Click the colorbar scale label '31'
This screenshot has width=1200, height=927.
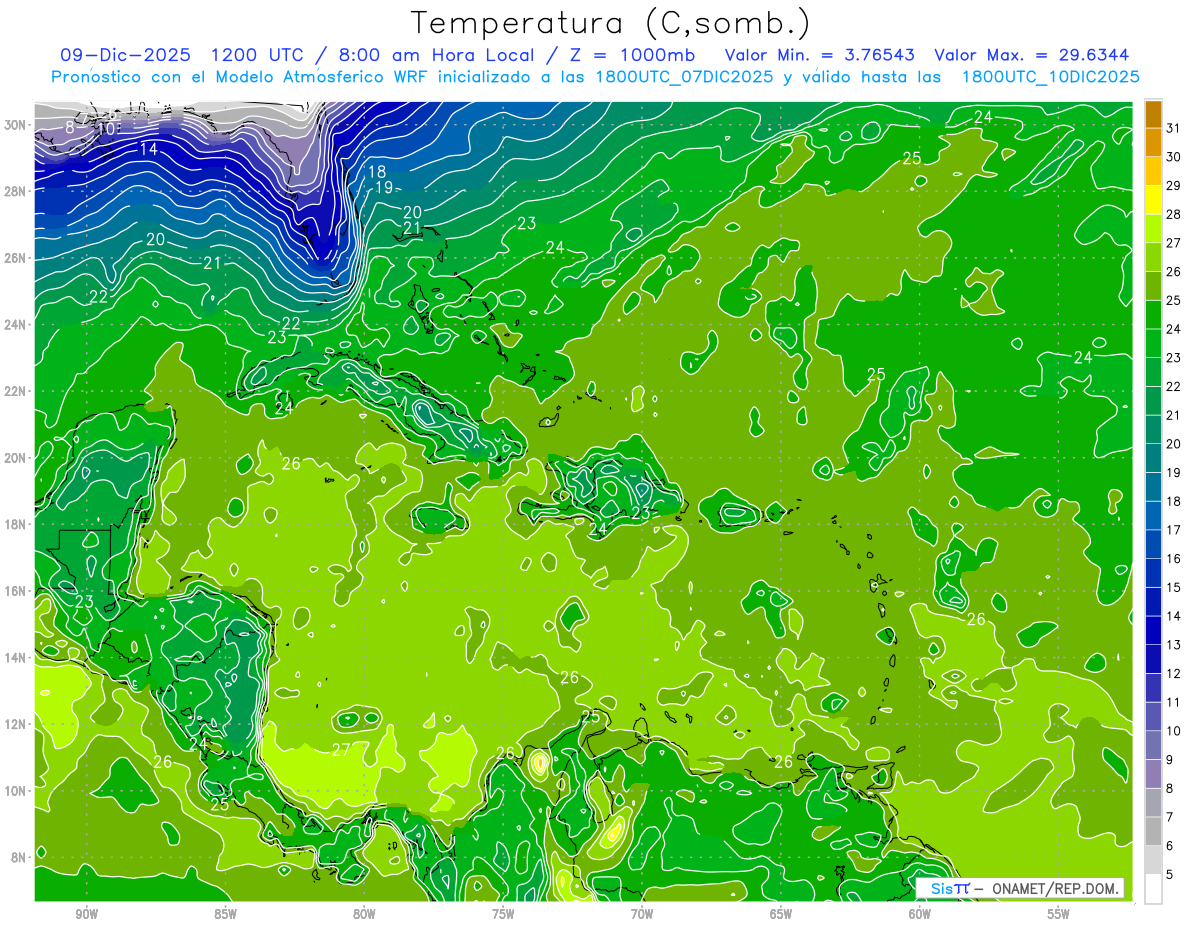[1174, 127]
